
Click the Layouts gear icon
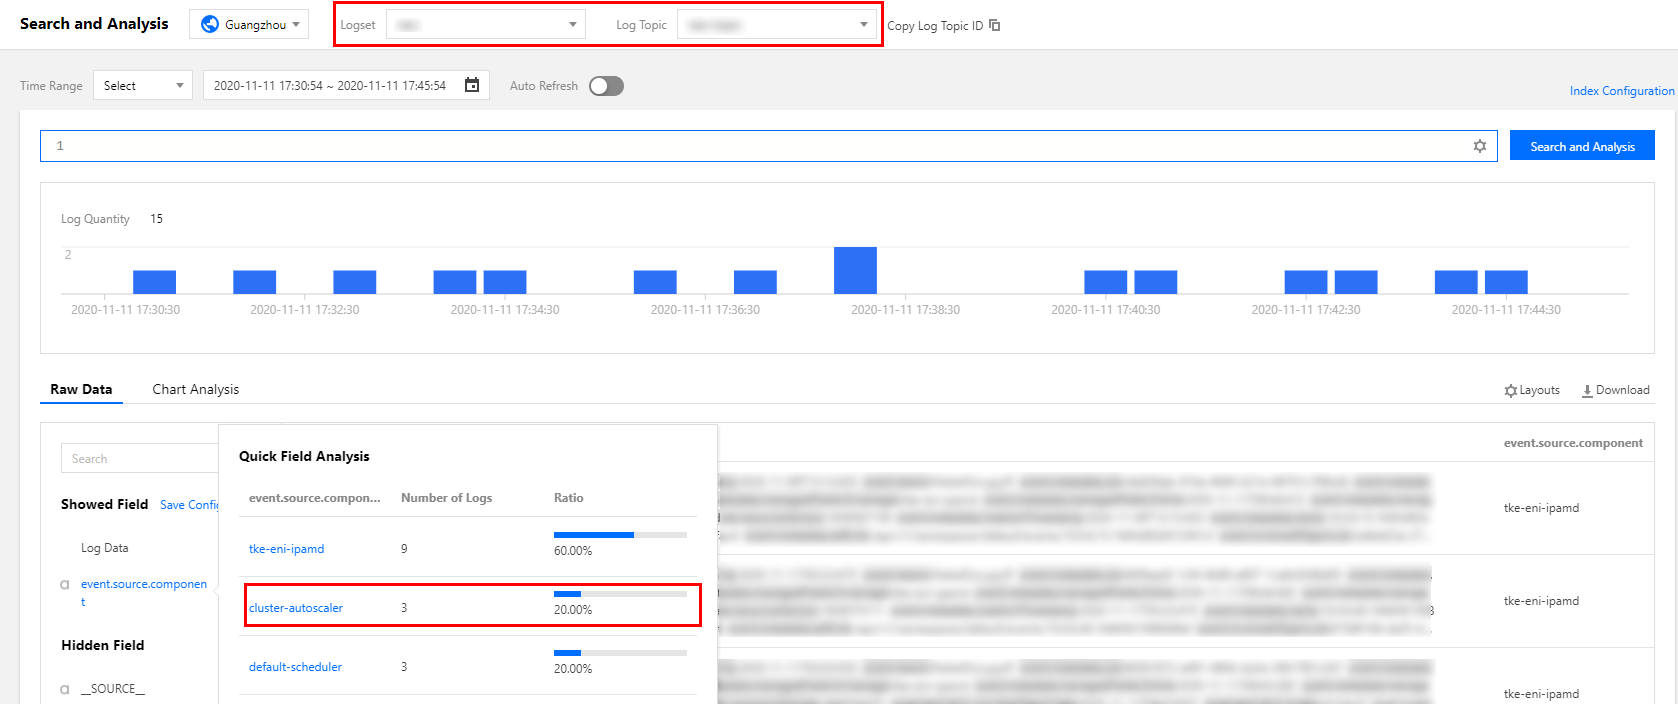pos(1511,390)
